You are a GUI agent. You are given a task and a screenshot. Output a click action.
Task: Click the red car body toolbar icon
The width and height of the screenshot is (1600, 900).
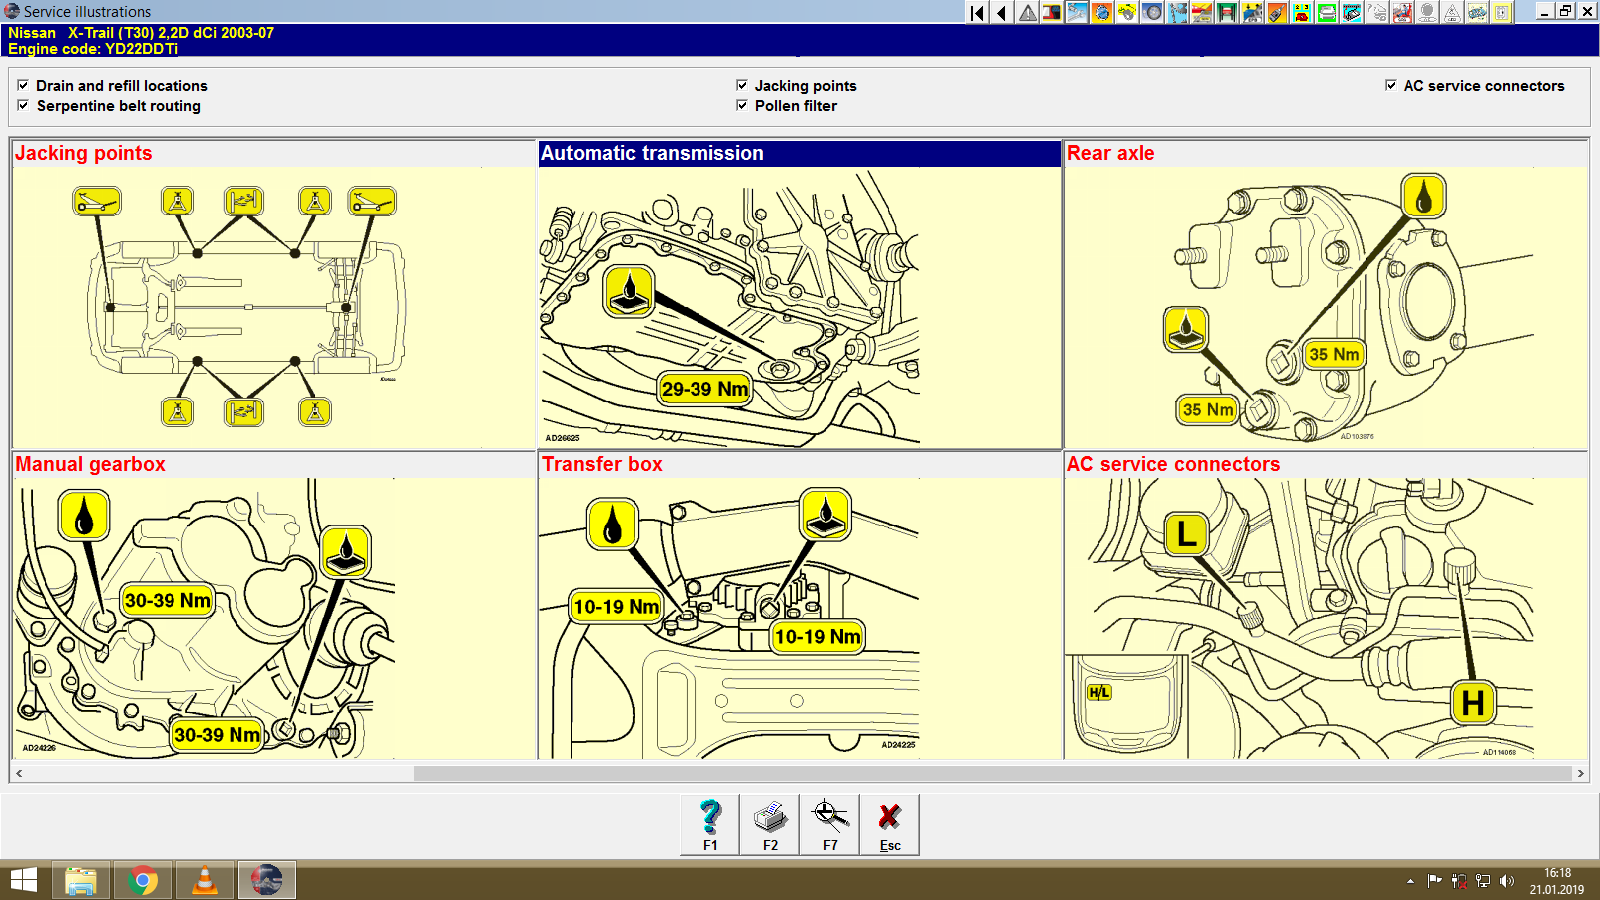pyautogui.click(x=1203, y=13)
